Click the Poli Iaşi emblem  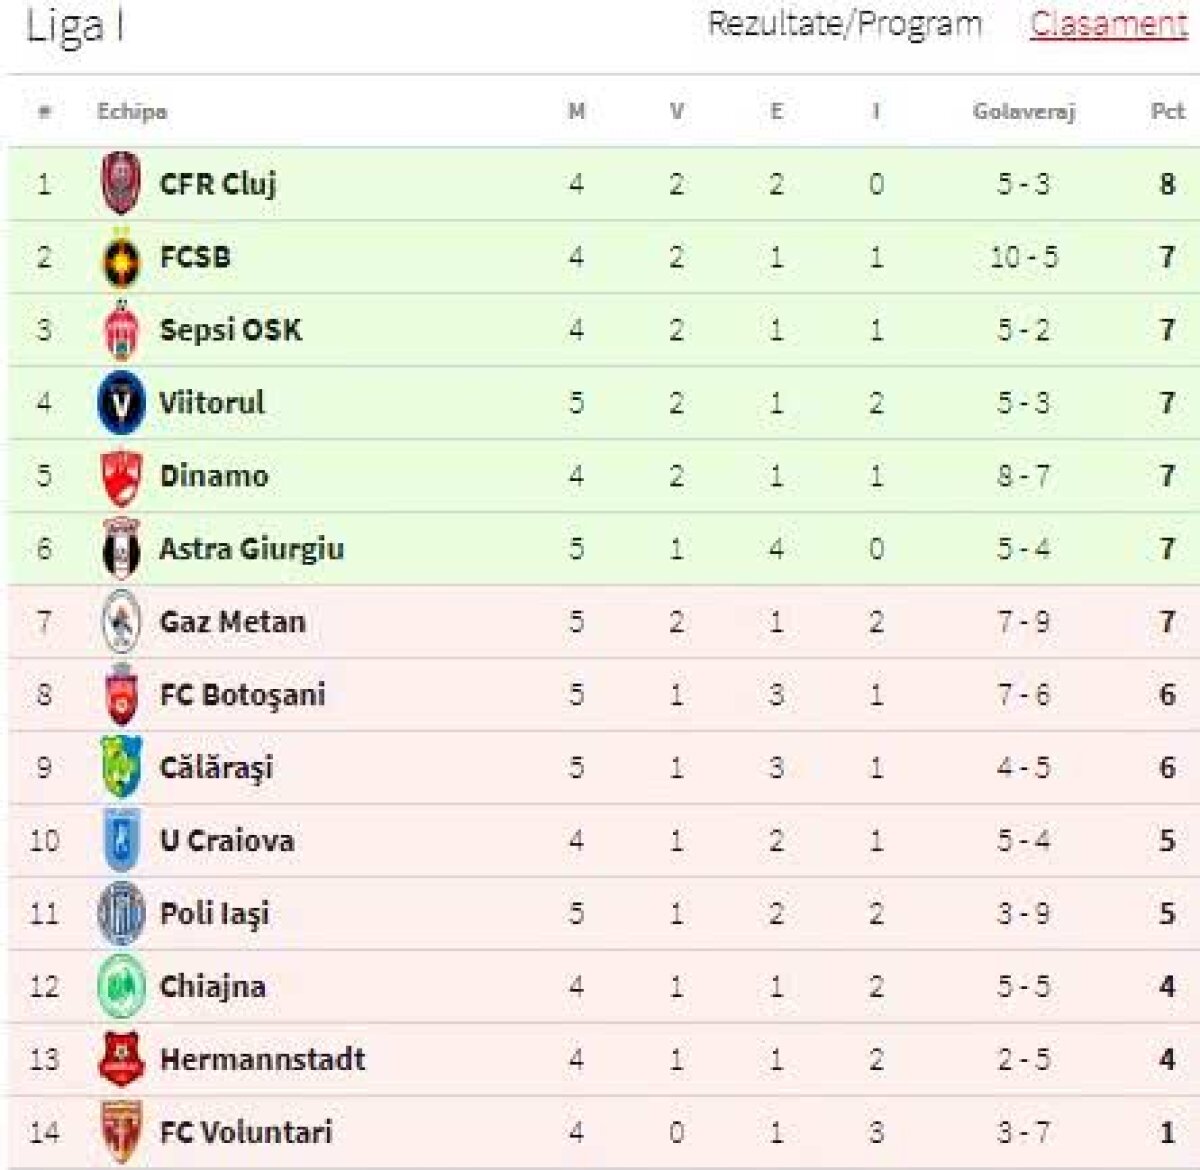[122, 913]
